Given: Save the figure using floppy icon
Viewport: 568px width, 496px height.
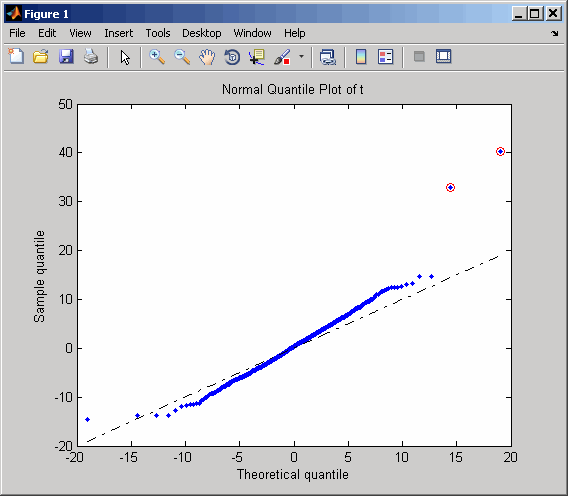Looking at the screenshot, I should [x=66, y=57].
